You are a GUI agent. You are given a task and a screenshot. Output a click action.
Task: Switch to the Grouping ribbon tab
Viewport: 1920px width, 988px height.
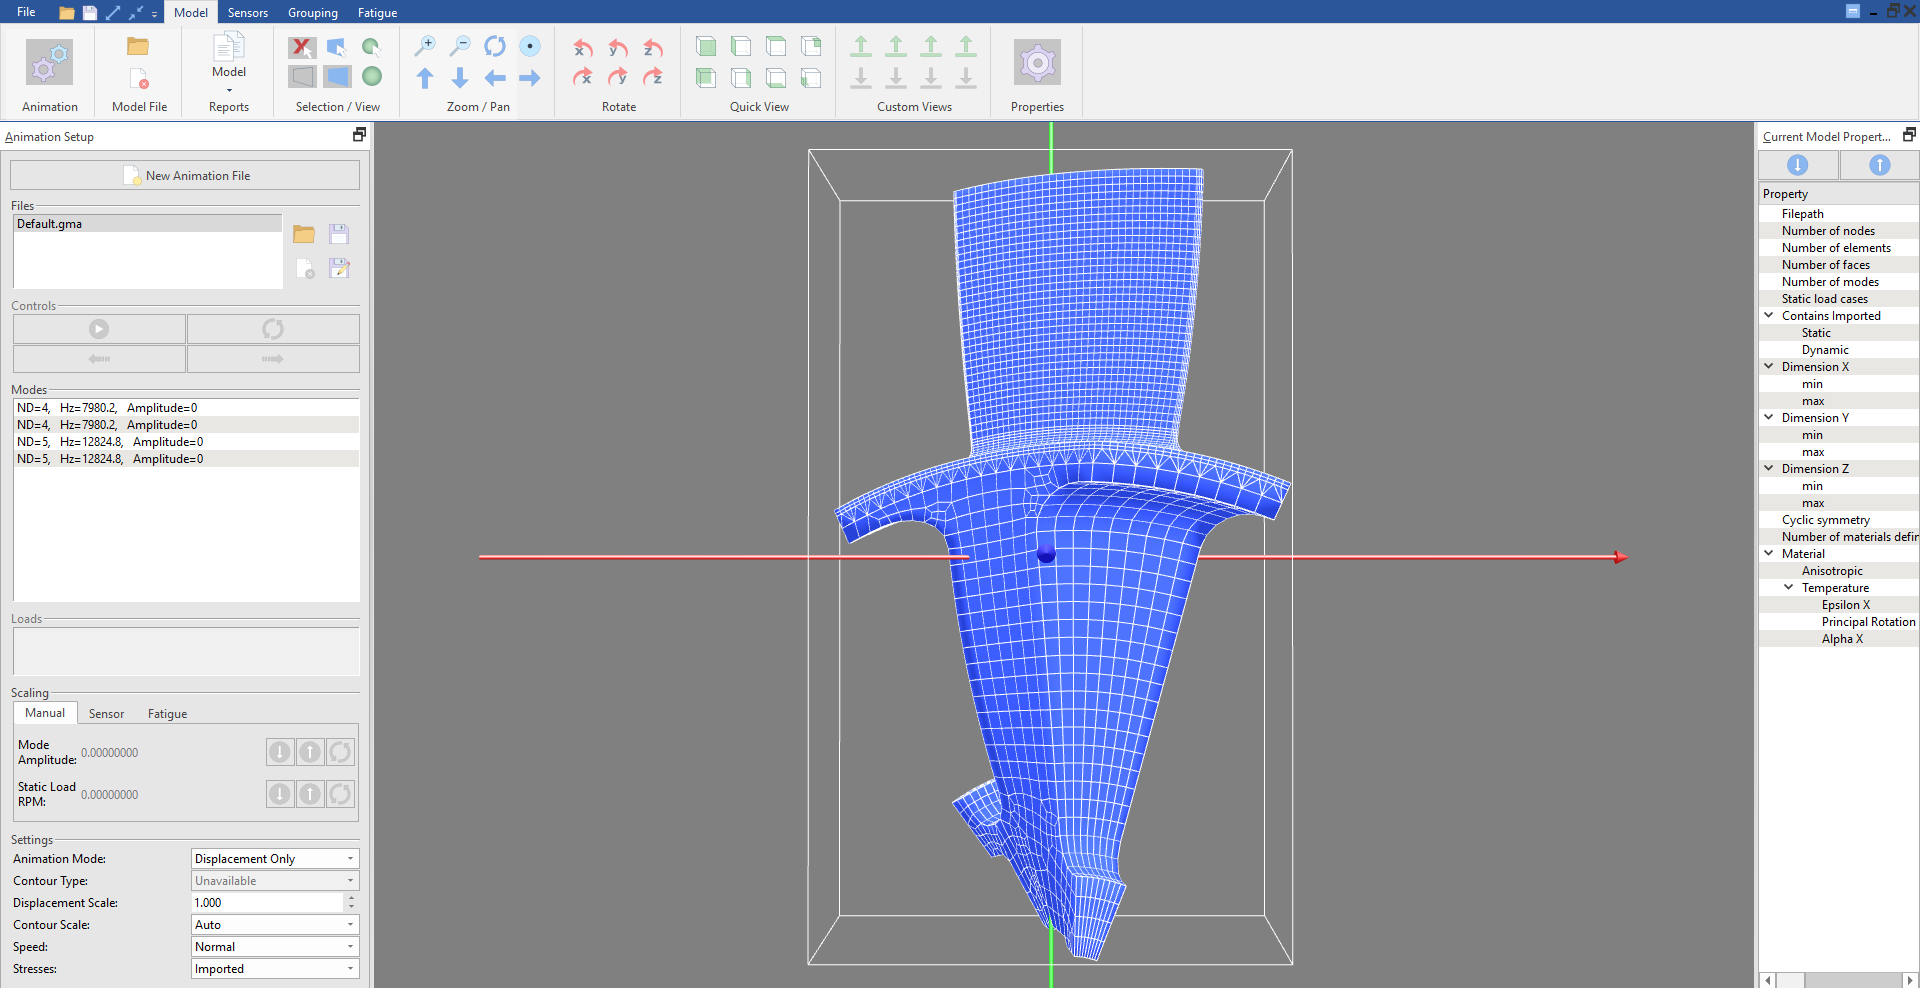[313, 13]
